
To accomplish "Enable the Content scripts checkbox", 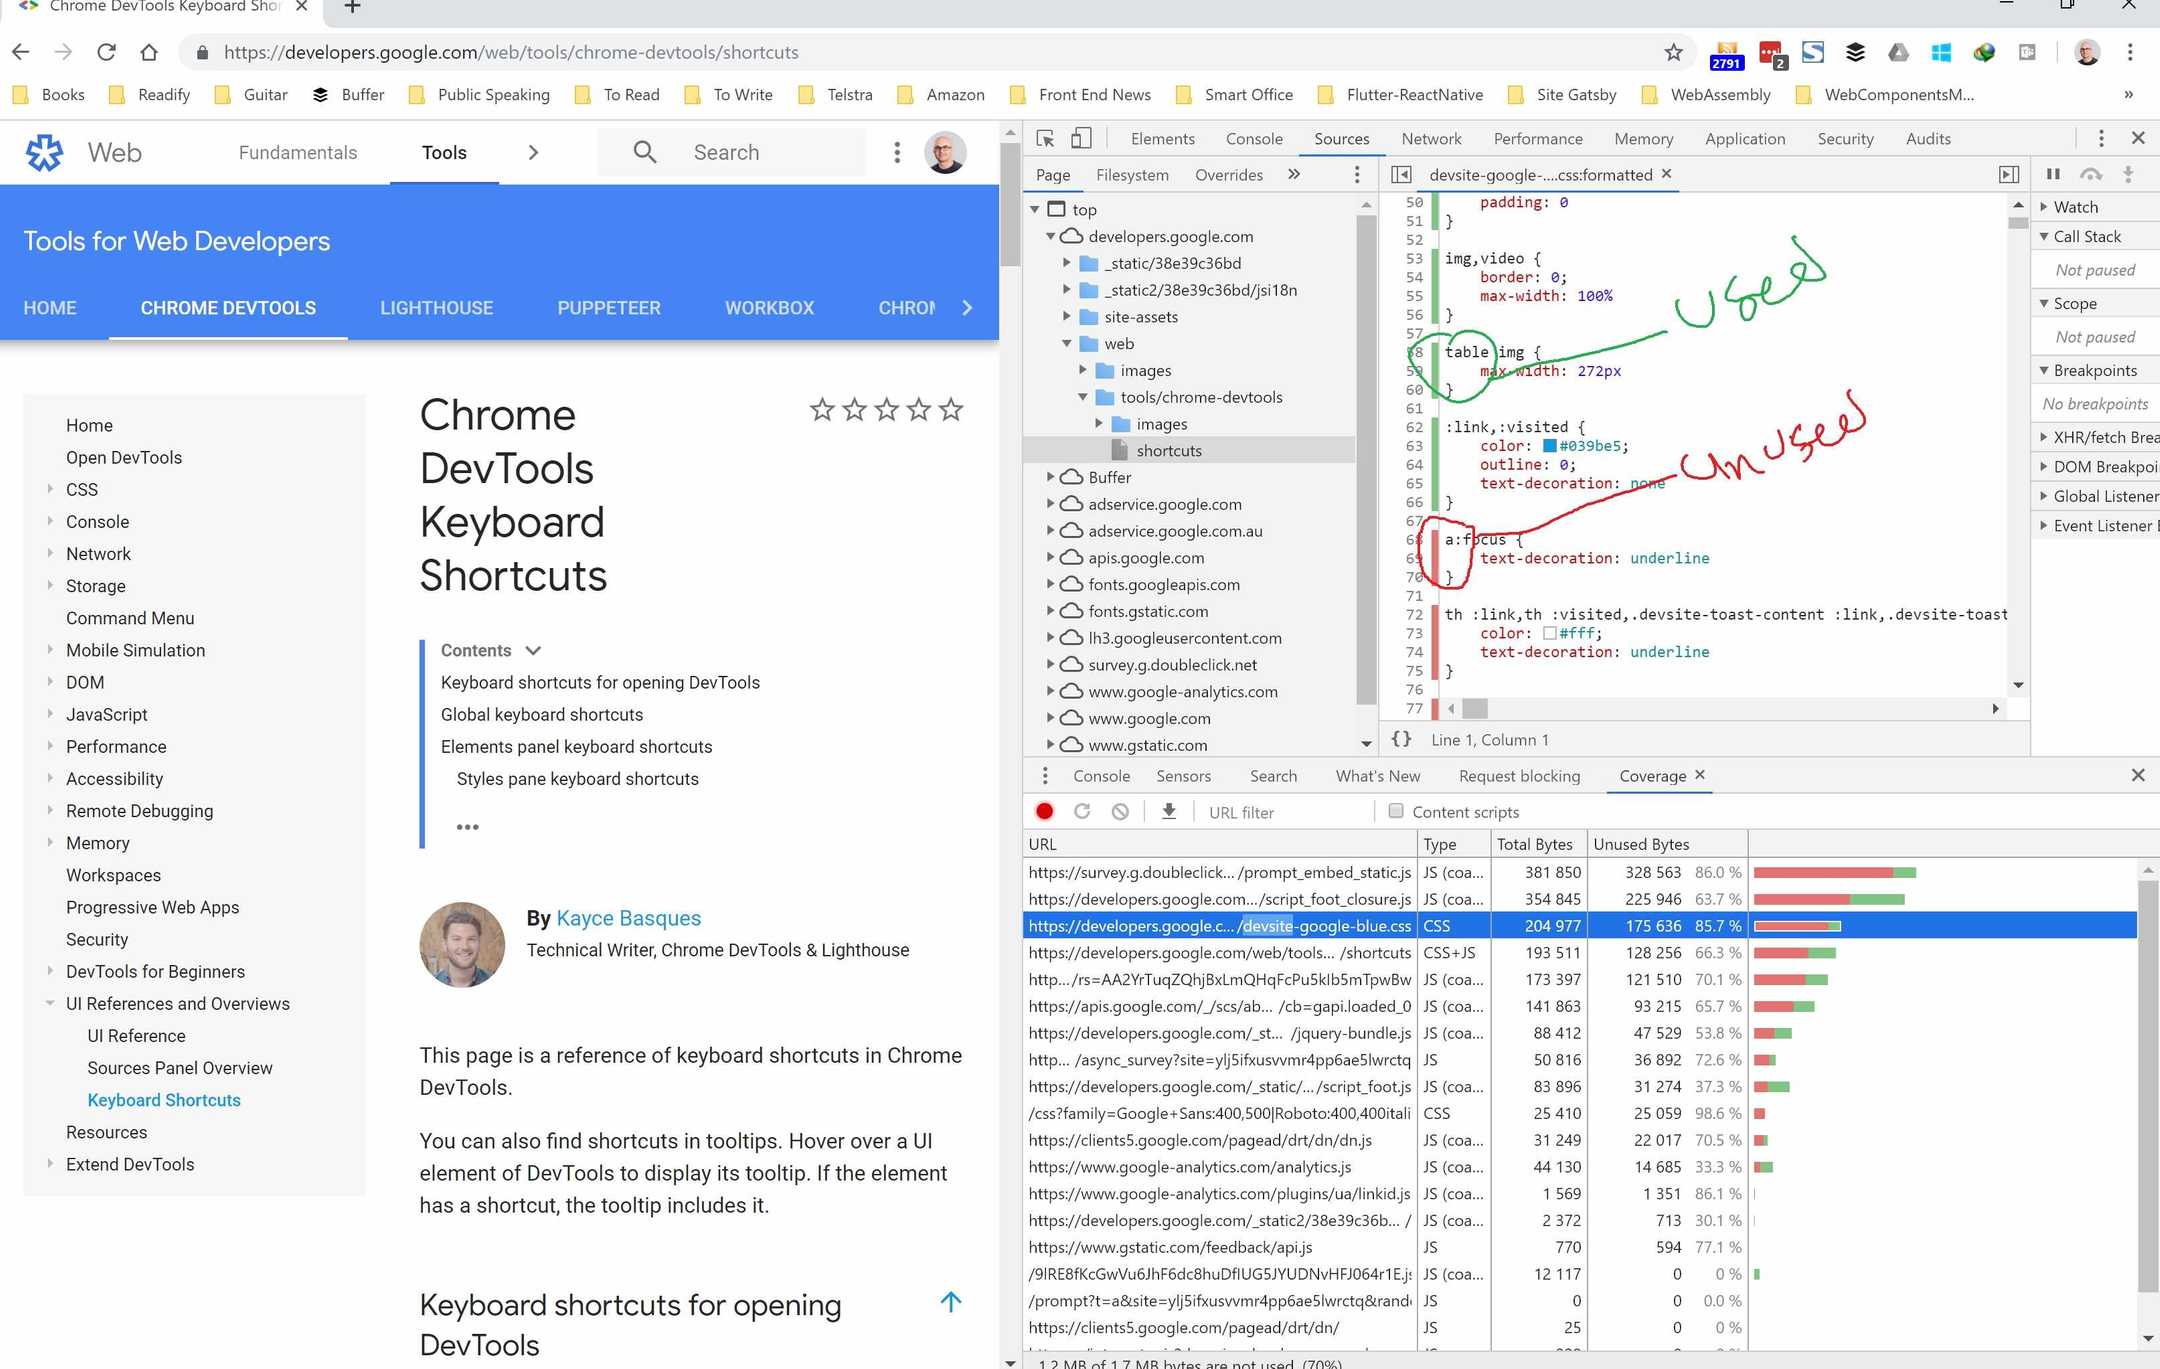I will (1396, 811).
